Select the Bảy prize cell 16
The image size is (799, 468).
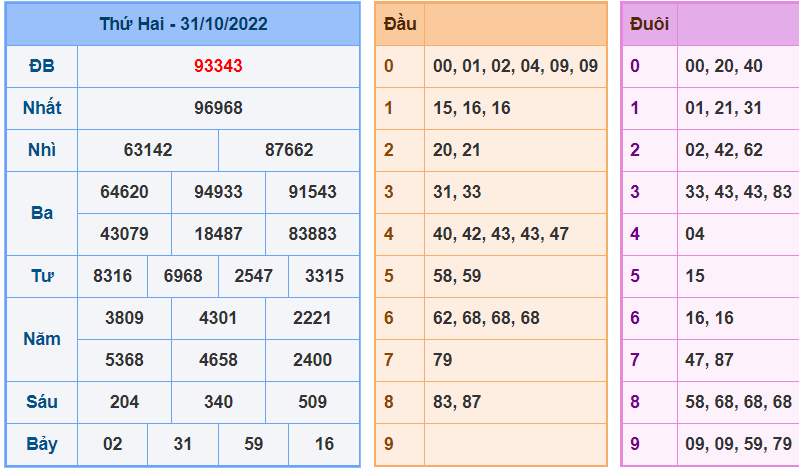324,444
